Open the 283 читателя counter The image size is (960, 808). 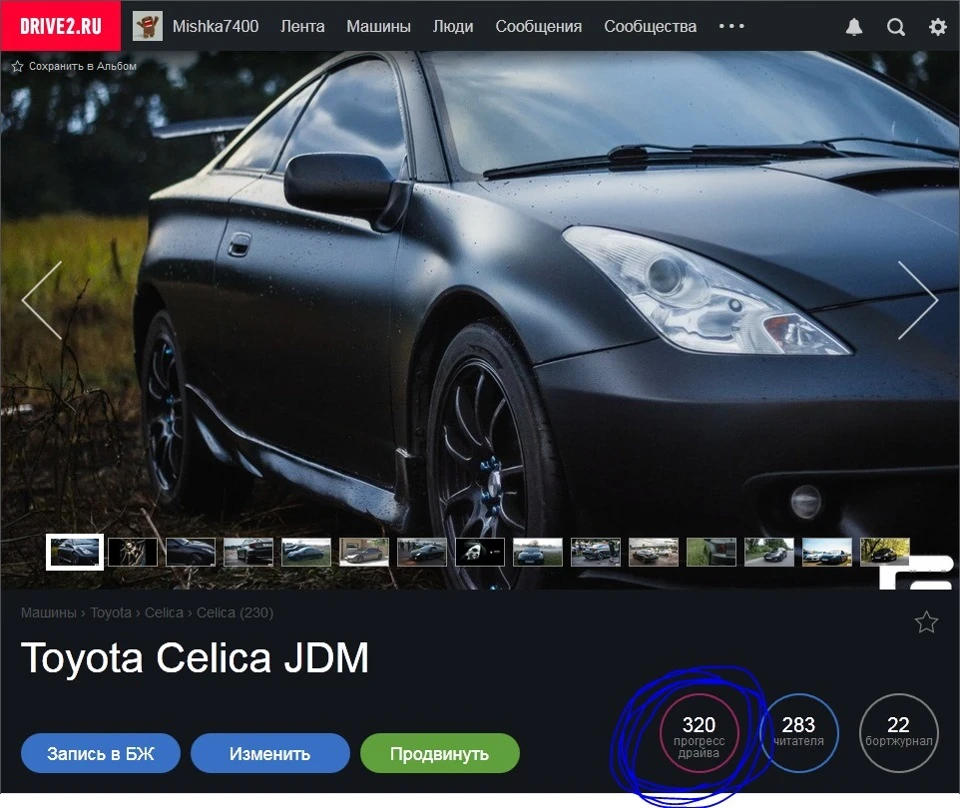[798, 733]
